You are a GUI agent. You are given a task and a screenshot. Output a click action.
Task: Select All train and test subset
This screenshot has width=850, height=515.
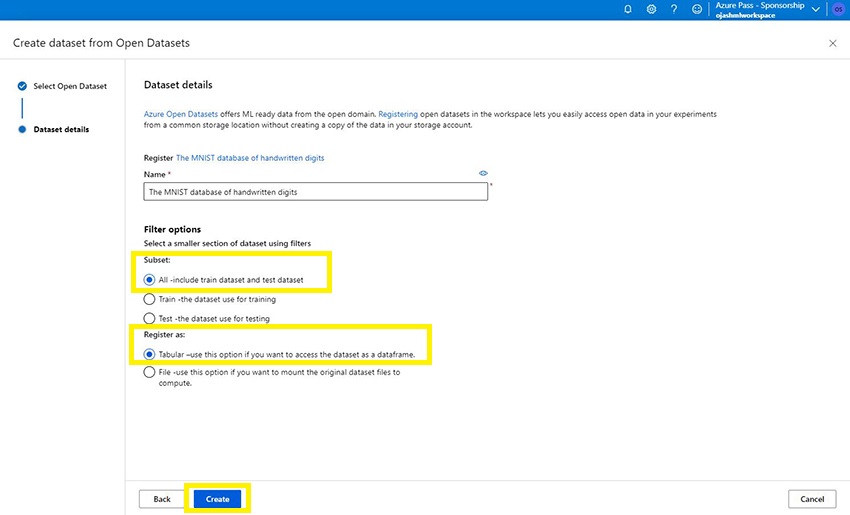[149, 280]
